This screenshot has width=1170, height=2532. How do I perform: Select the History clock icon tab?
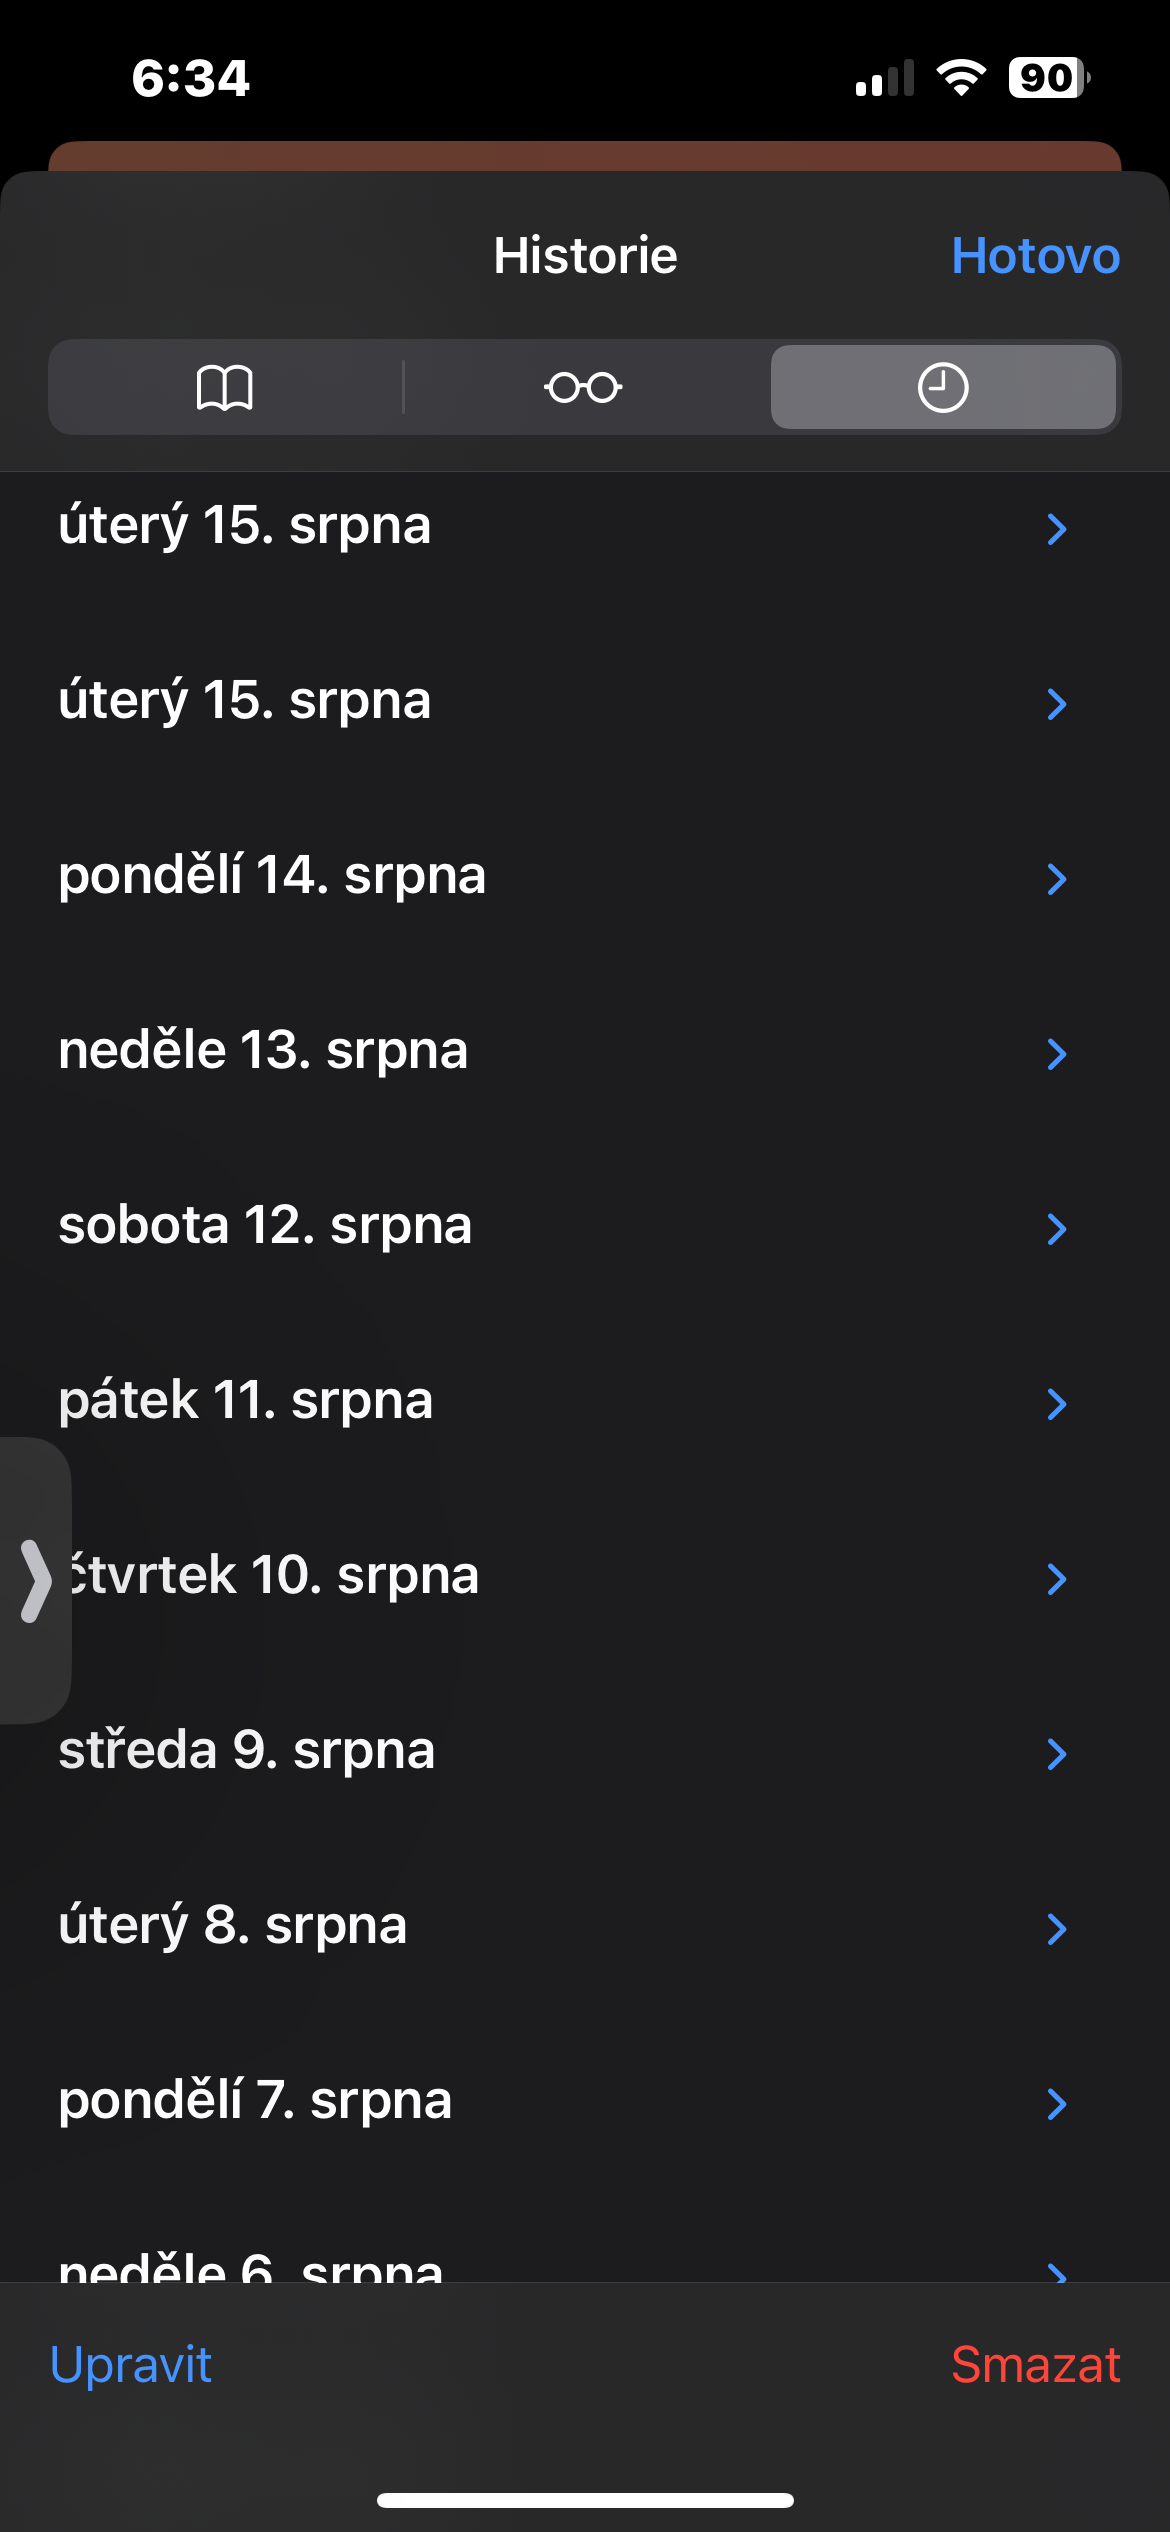942,387
